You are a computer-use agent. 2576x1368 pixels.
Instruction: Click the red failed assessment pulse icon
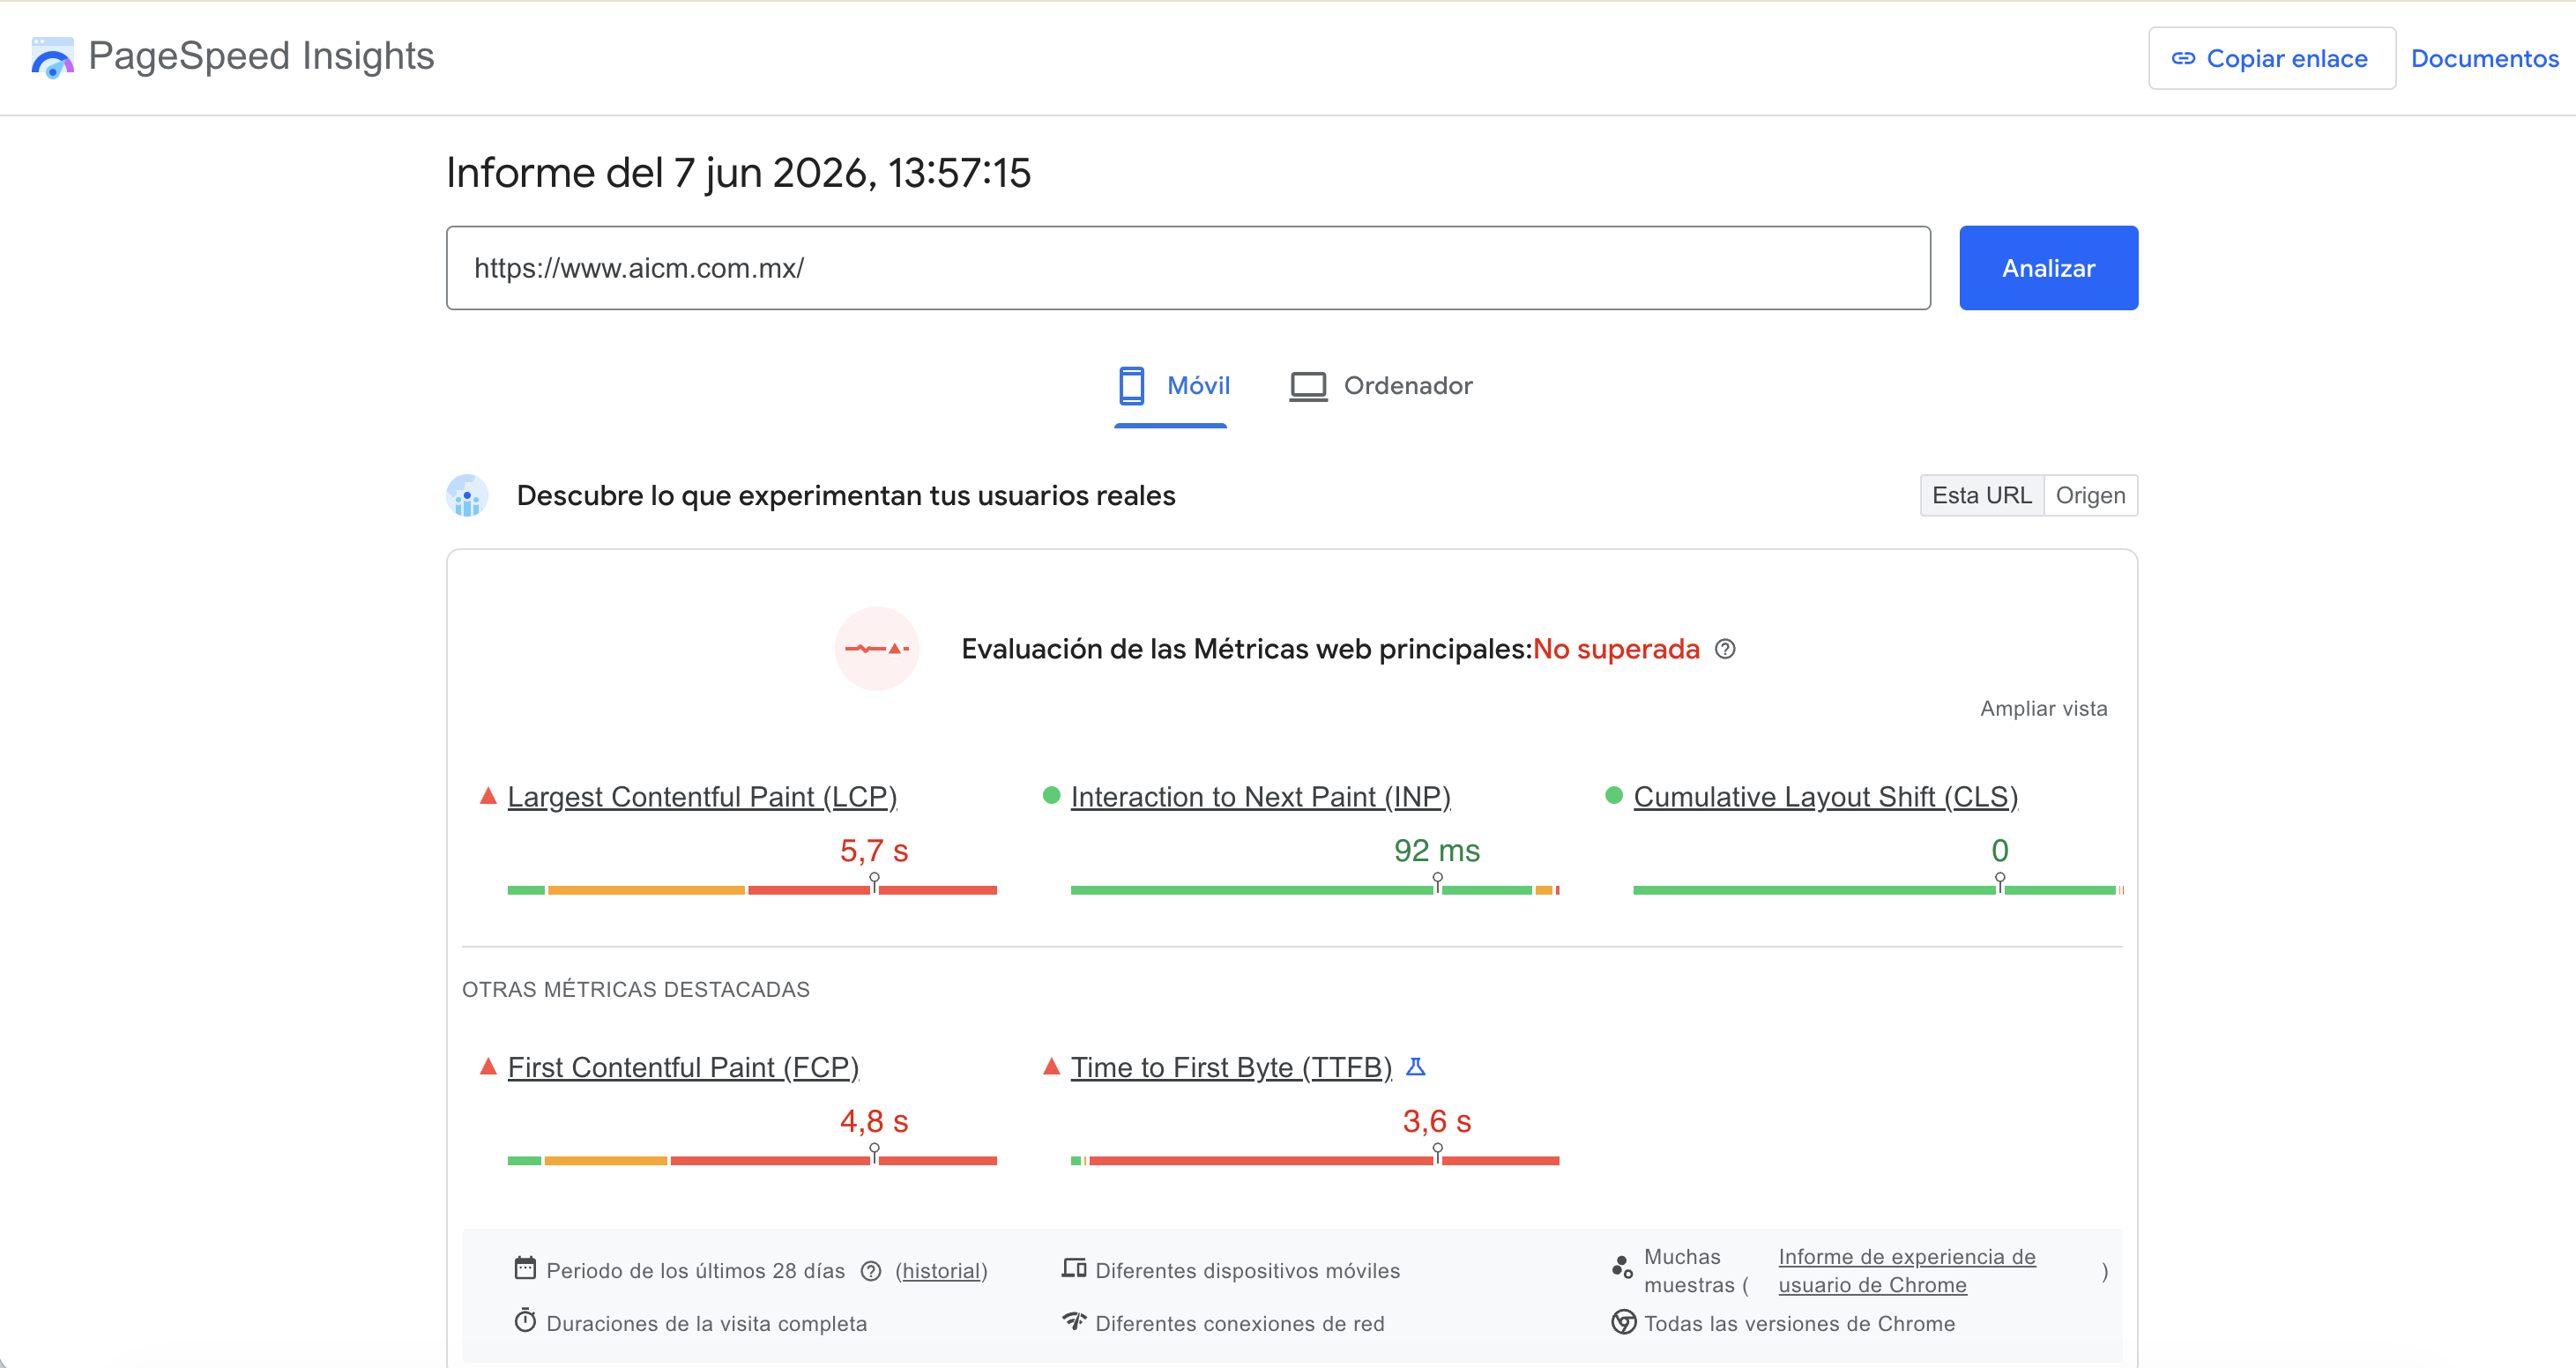point(877,649)
